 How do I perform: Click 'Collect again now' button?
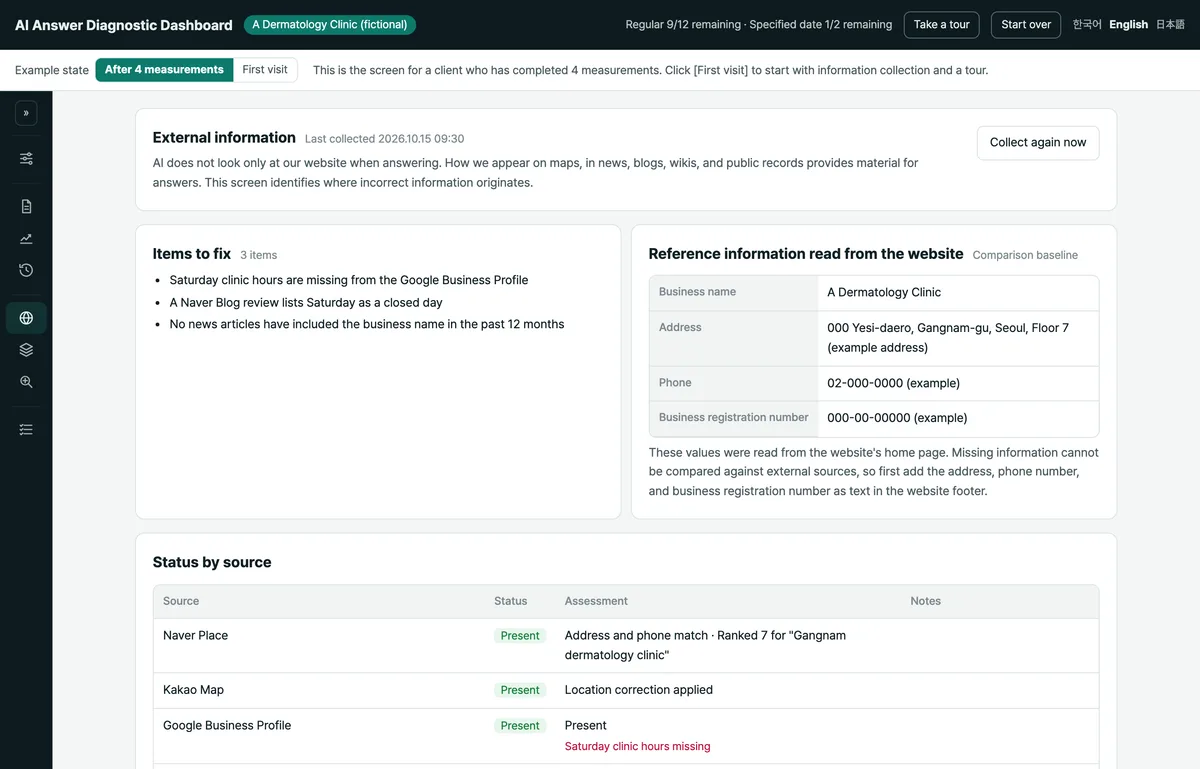1038,143
